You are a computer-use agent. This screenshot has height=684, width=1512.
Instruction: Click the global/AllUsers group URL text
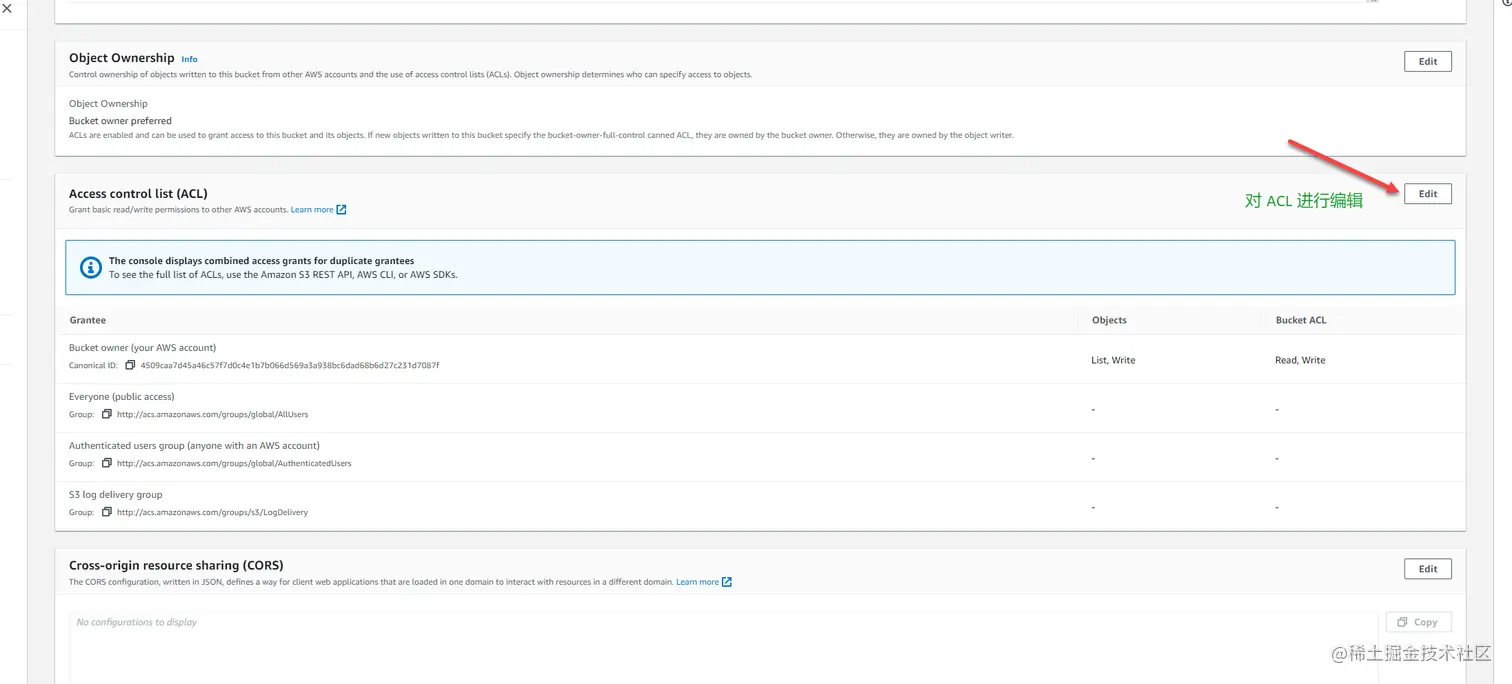point(212,414)
